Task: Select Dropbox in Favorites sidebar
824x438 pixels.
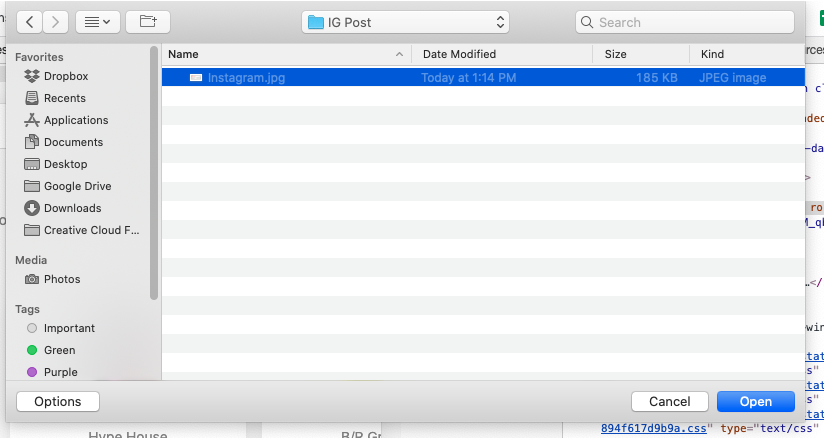Action: (x=65, y=76)
